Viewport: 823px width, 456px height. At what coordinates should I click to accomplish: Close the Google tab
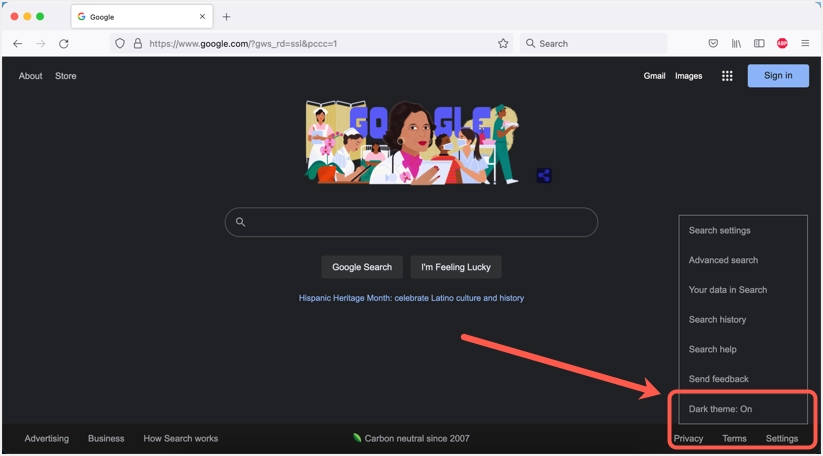(x=202, y=17)
